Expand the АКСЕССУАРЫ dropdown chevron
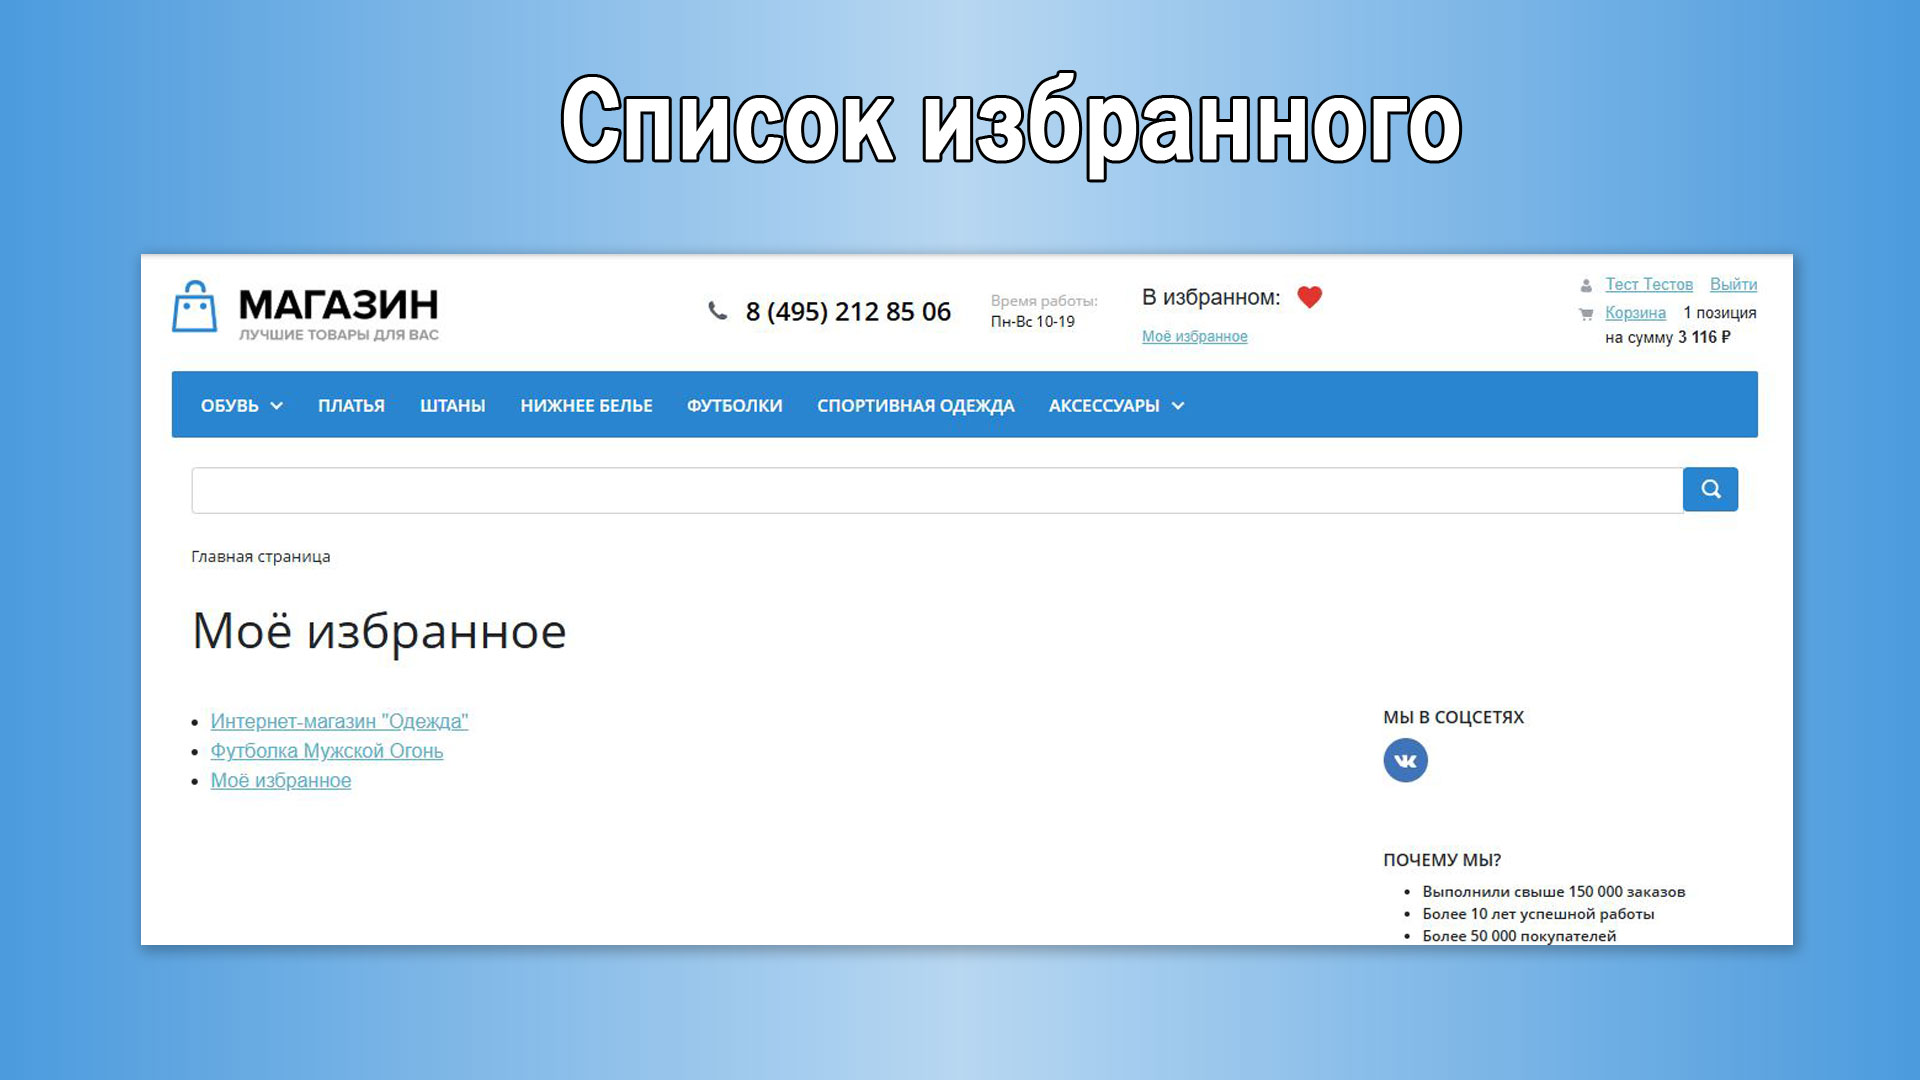This screenshot has height=1080, width=1920. coord(1178,406)
